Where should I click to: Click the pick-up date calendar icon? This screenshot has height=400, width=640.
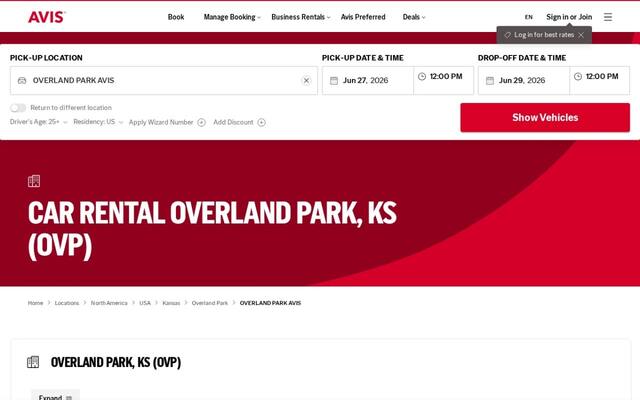point(334,81)
